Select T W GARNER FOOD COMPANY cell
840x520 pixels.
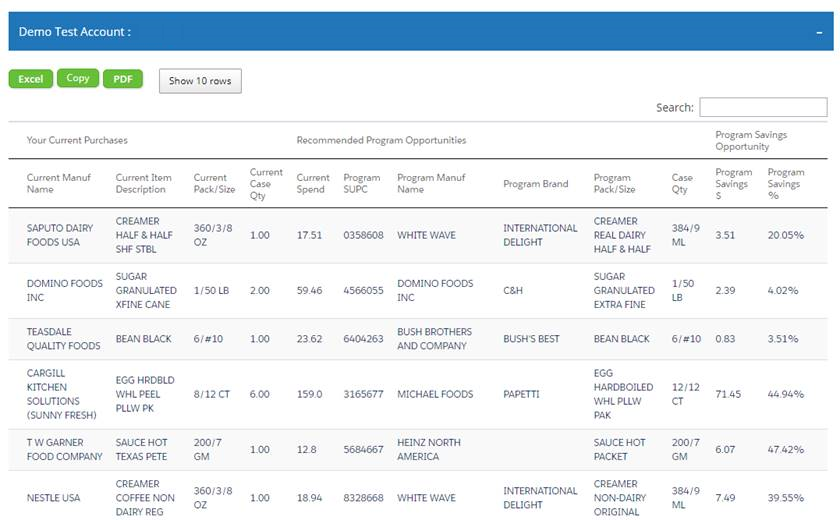pyautogui.click(x=64, y=449)
